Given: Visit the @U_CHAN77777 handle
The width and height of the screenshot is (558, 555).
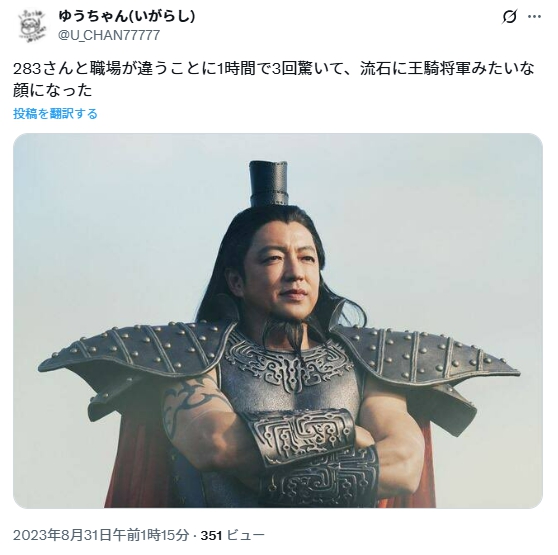Looking at the screenshot, I should click(109, 35).
